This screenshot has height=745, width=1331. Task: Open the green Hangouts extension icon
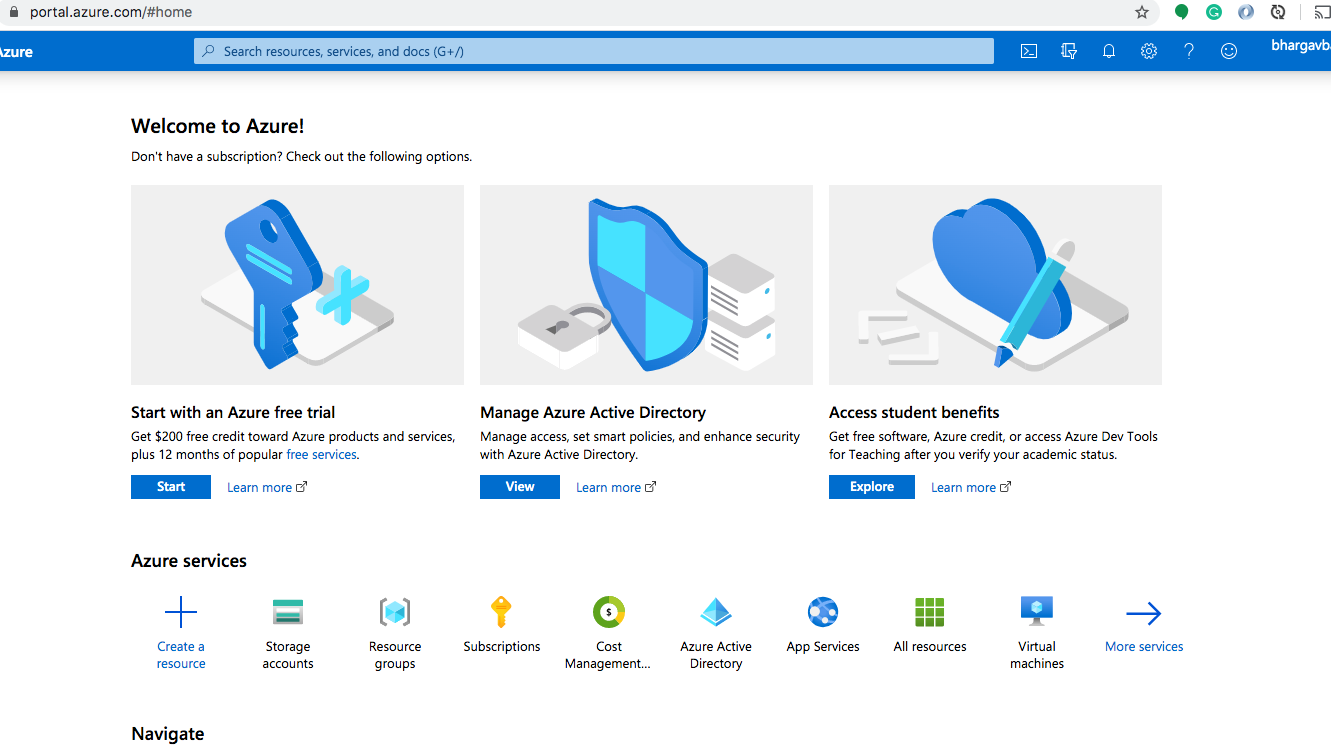pyautogui.click(x=1181, y=12)
